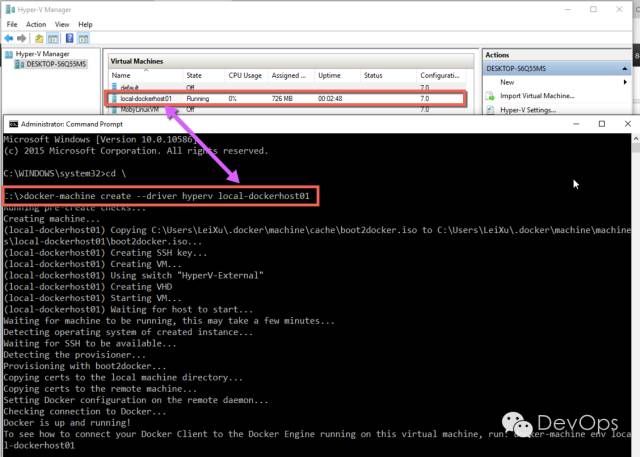The width and height of the screenshot is (640, 457).
Task: Sort by Configuration column header
Action: (x=440, y=75)
